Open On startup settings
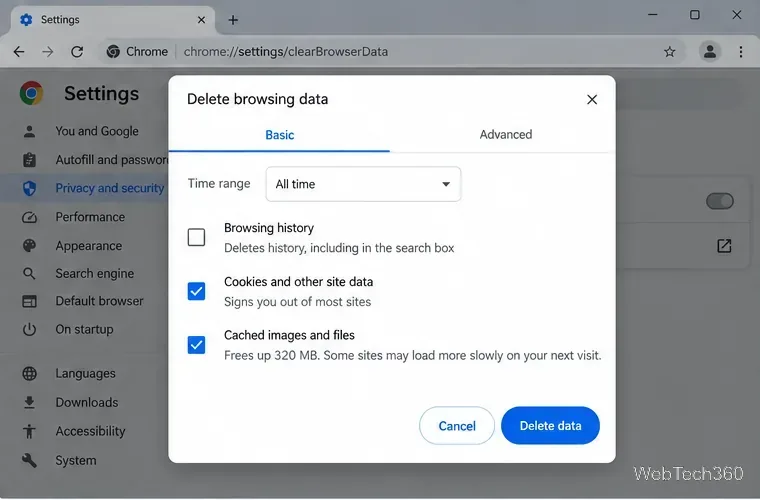Viewport: 760px width, 500px height. tap(84, 329)
